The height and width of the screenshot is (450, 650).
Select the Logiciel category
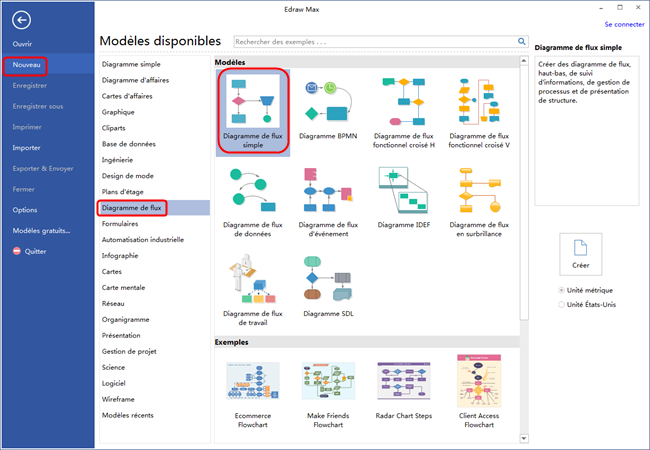pyautogui.click(x=114, y=383)
